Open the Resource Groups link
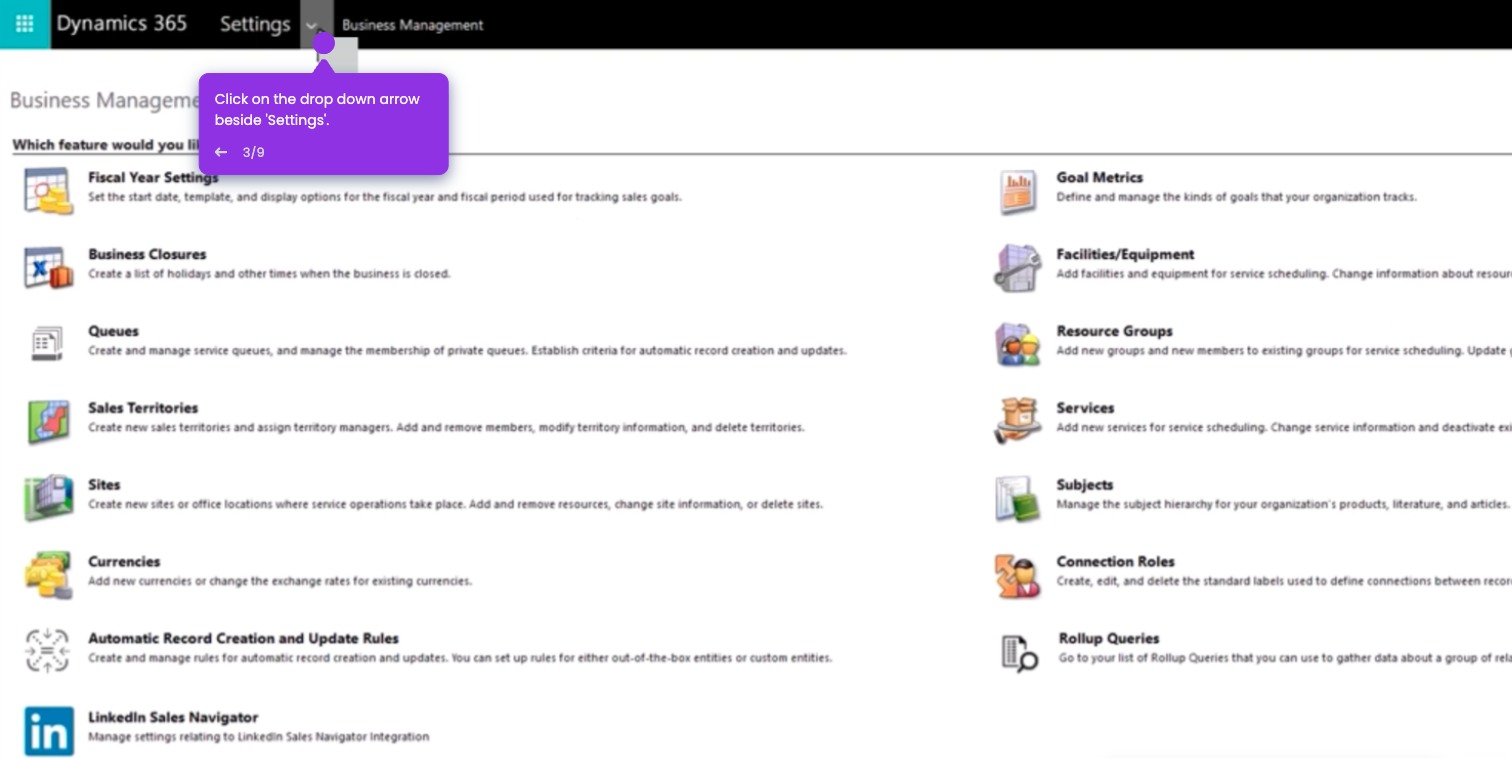1512x758 pixels. coord(1114,331)
